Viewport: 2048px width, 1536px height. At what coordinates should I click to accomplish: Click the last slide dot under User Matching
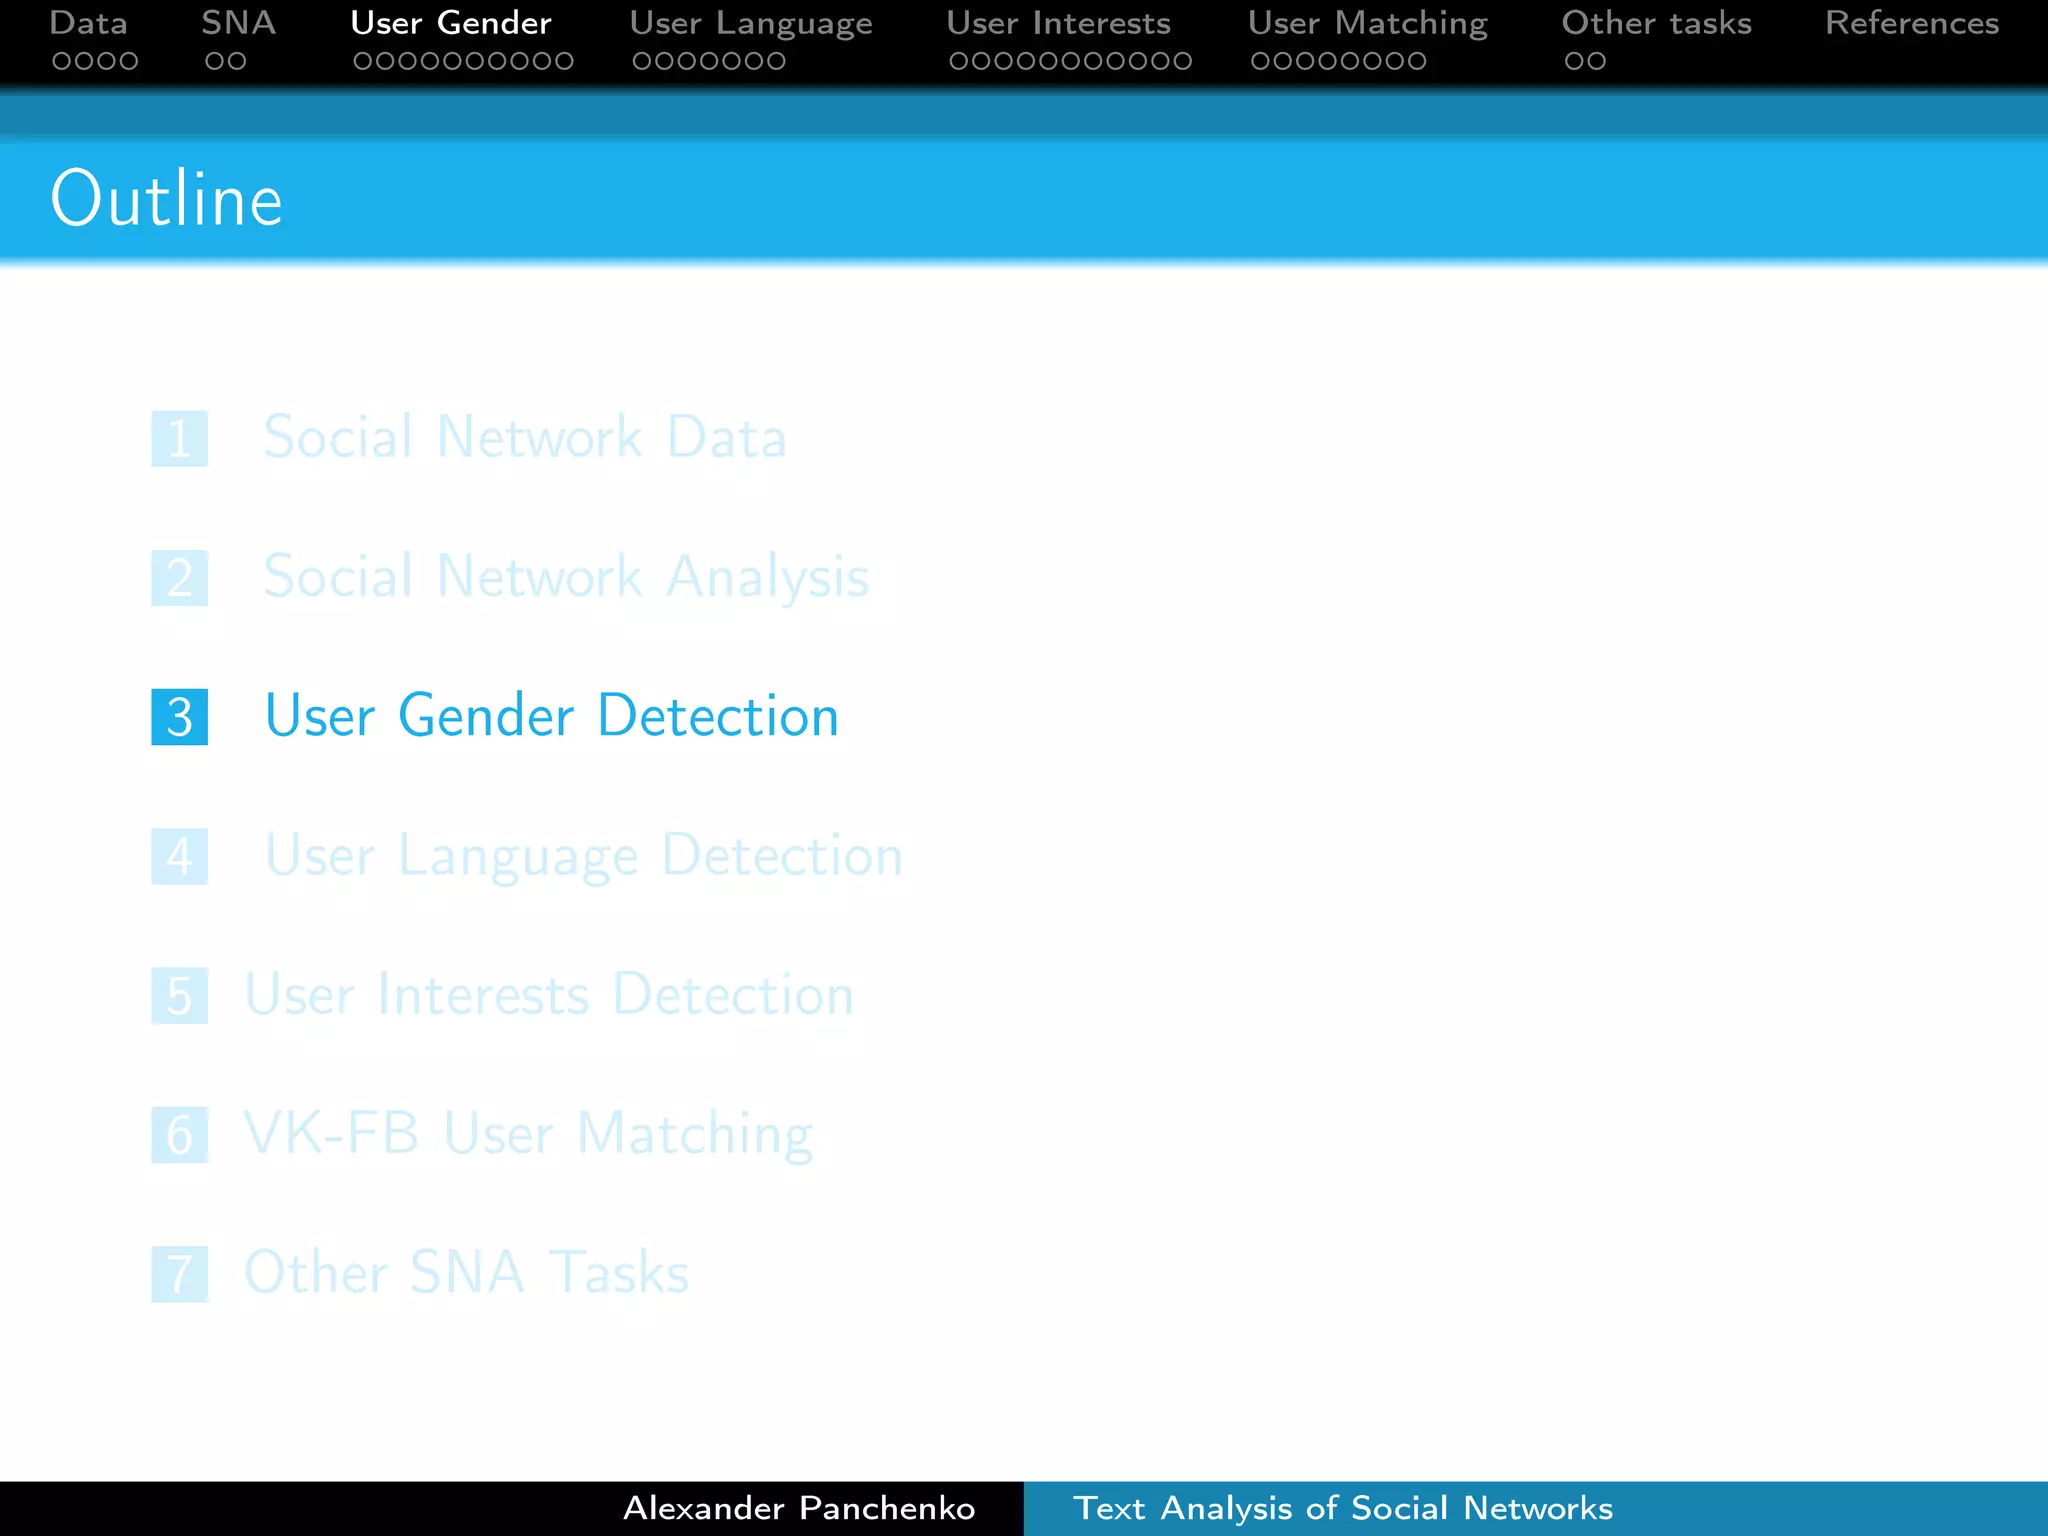(1415, 61)
